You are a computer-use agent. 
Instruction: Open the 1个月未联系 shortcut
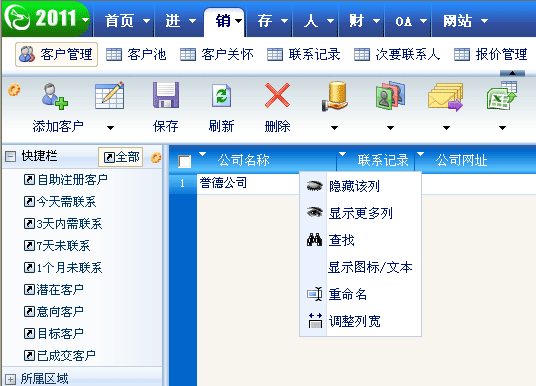[x=63, y=267]
